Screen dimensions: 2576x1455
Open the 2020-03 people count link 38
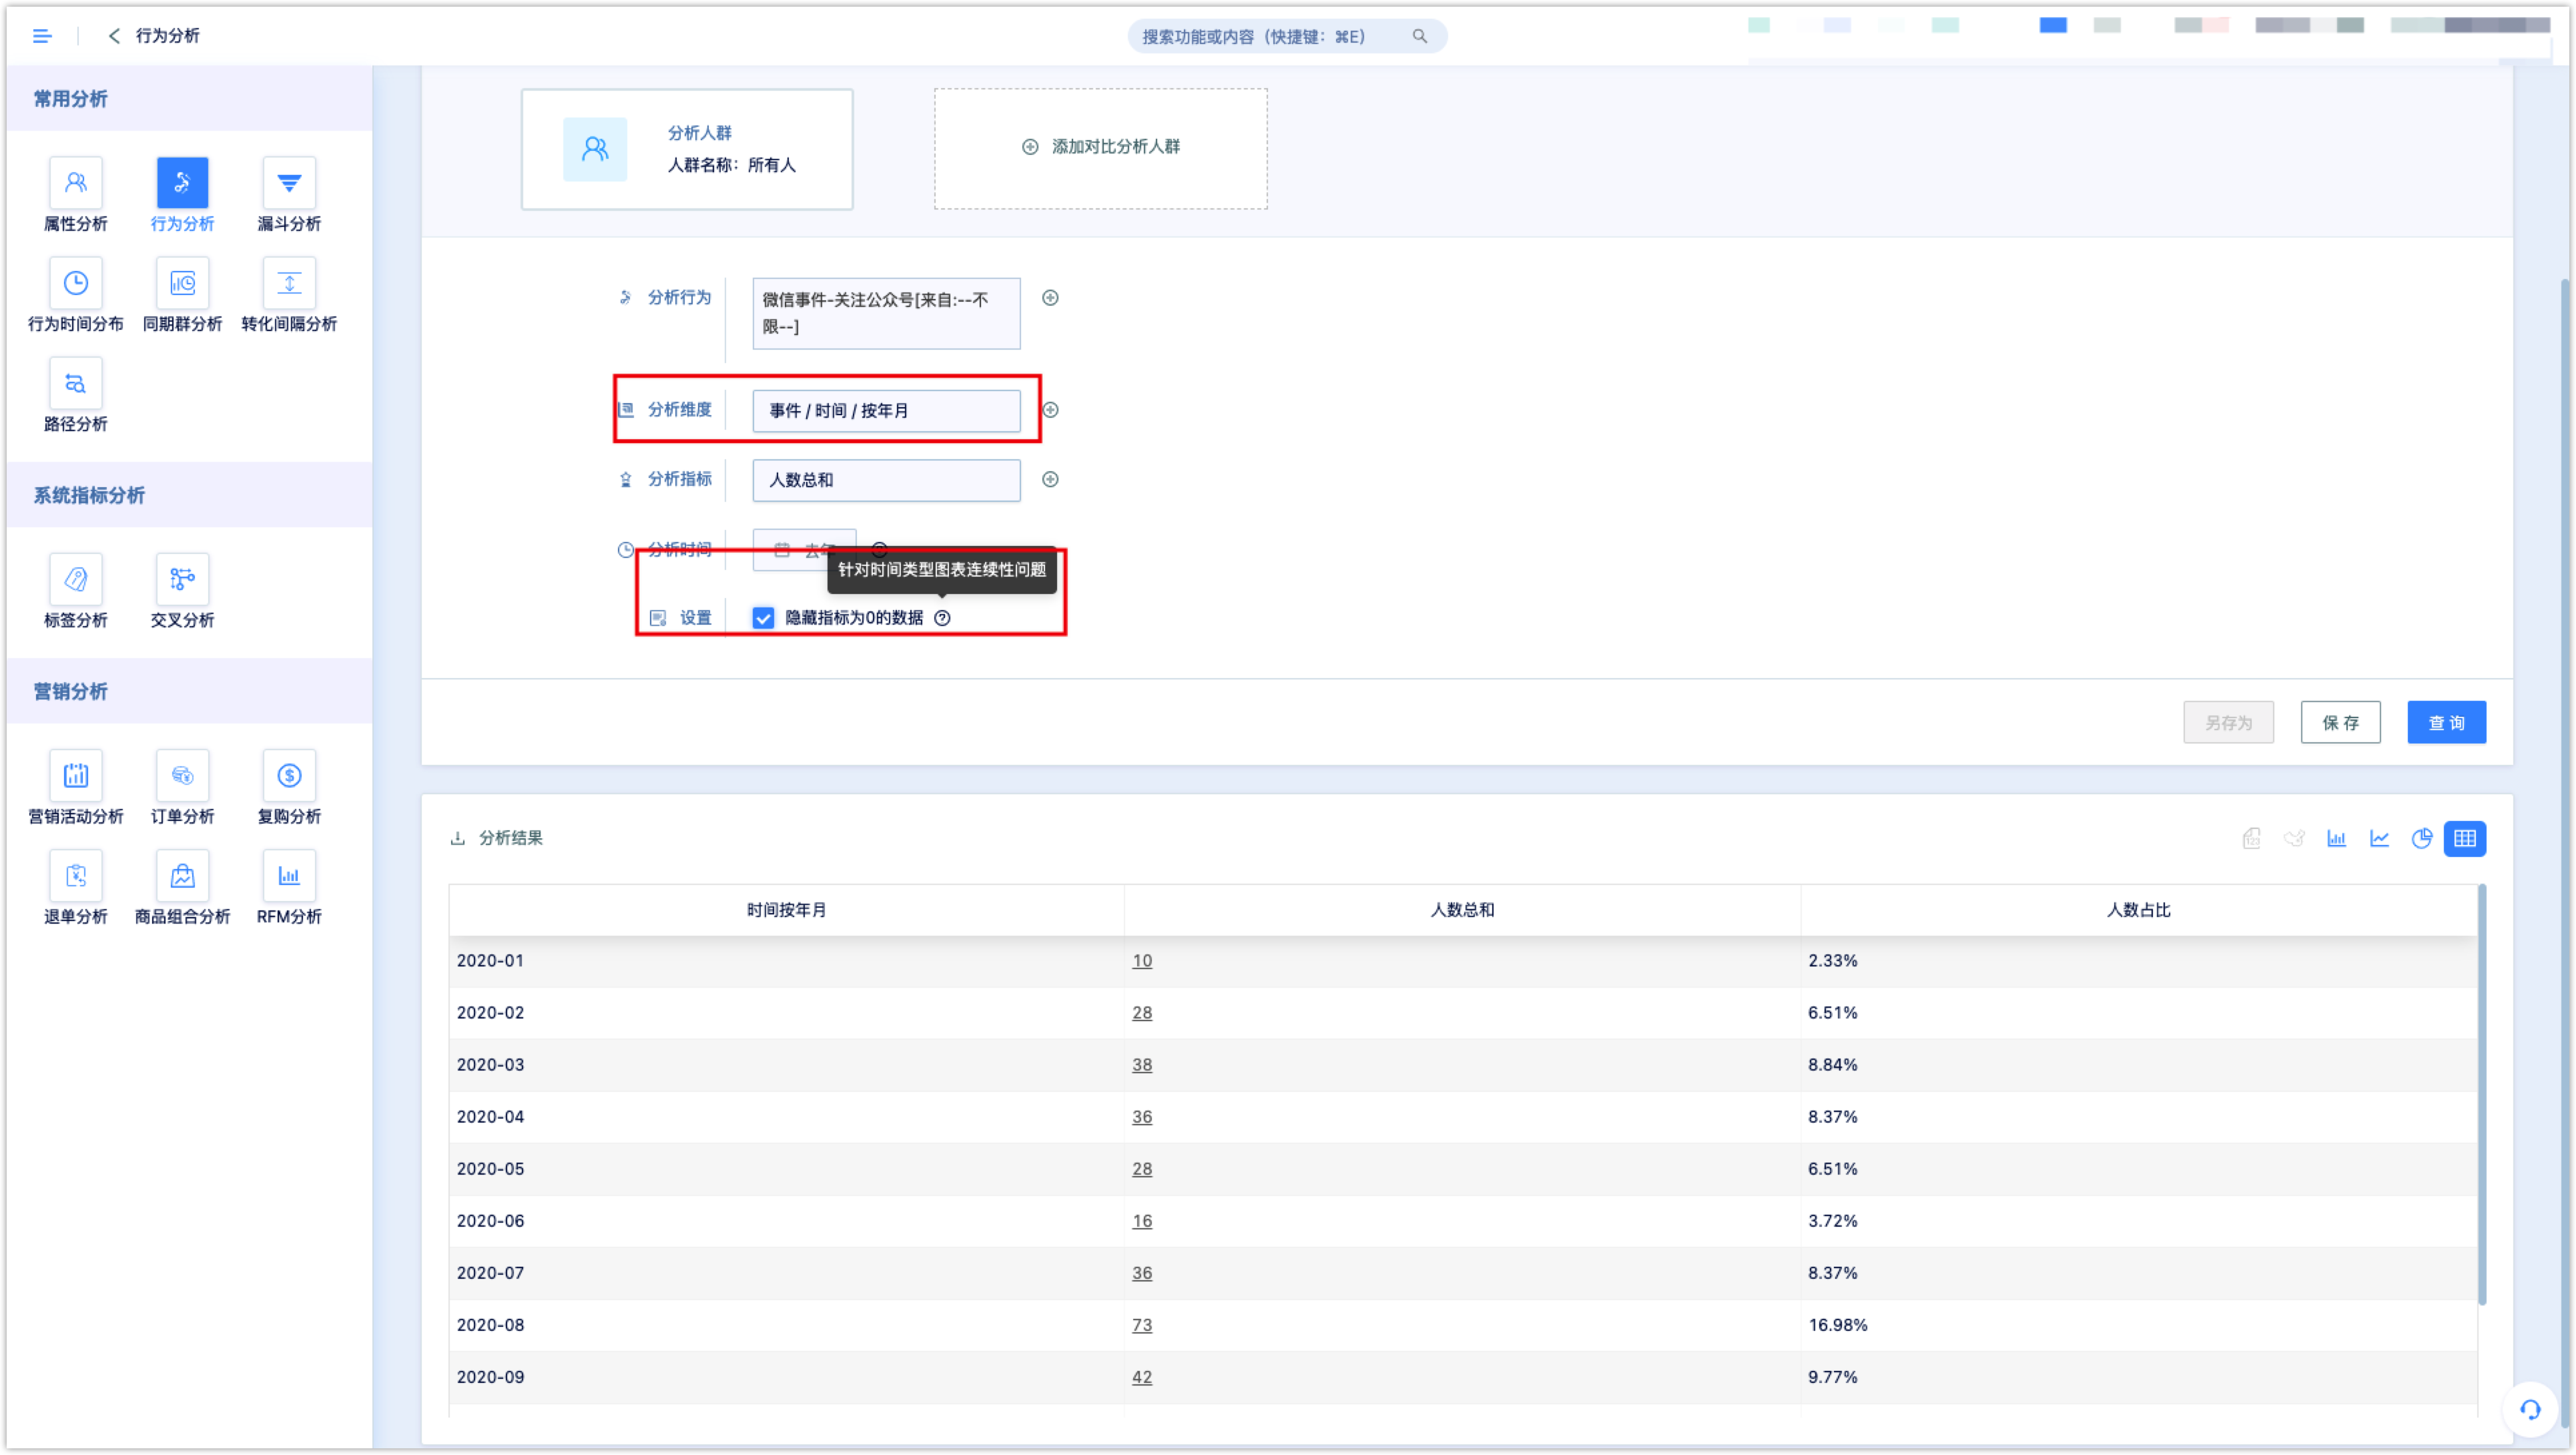(x=1142, y=1064)
